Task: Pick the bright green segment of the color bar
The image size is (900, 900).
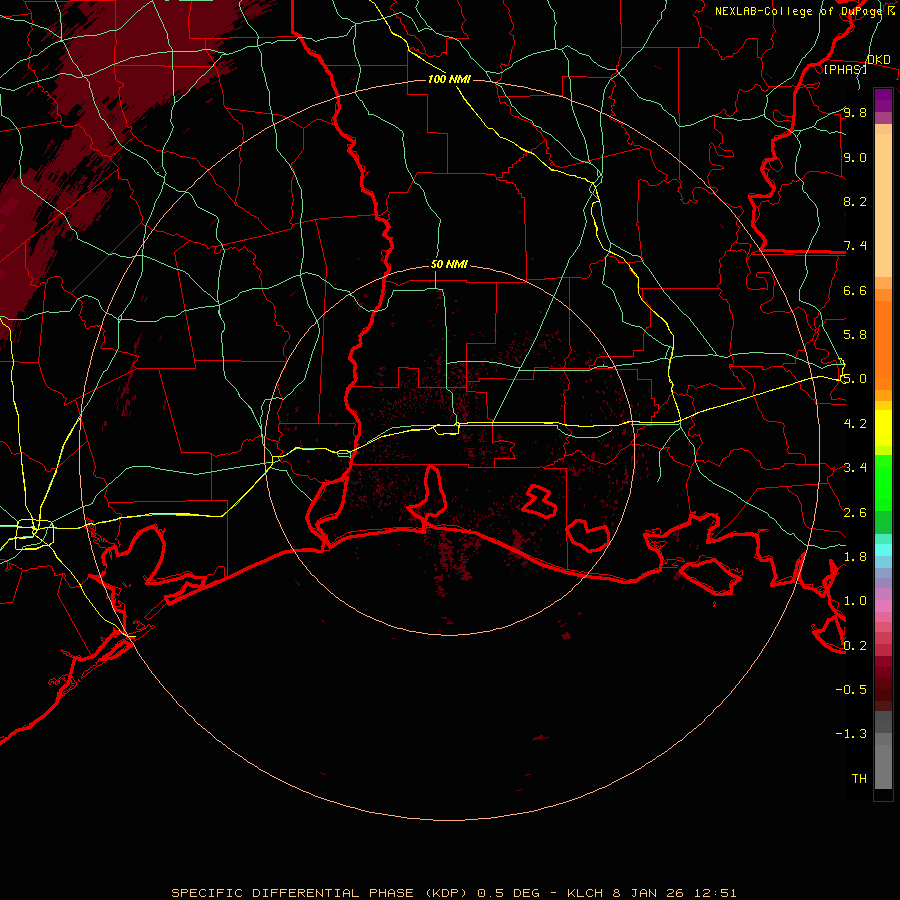Action: coord(883,482)
